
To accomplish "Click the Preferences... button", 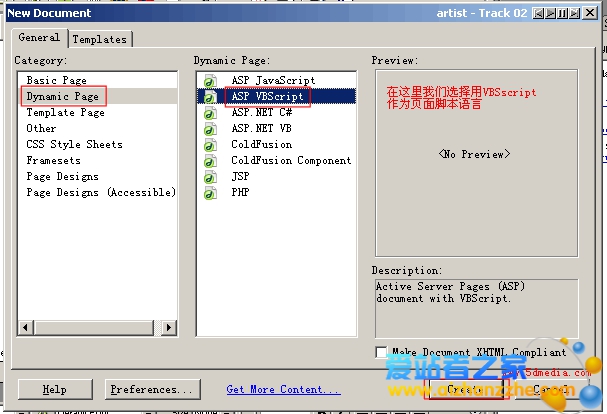I will (x=150, y=390).
